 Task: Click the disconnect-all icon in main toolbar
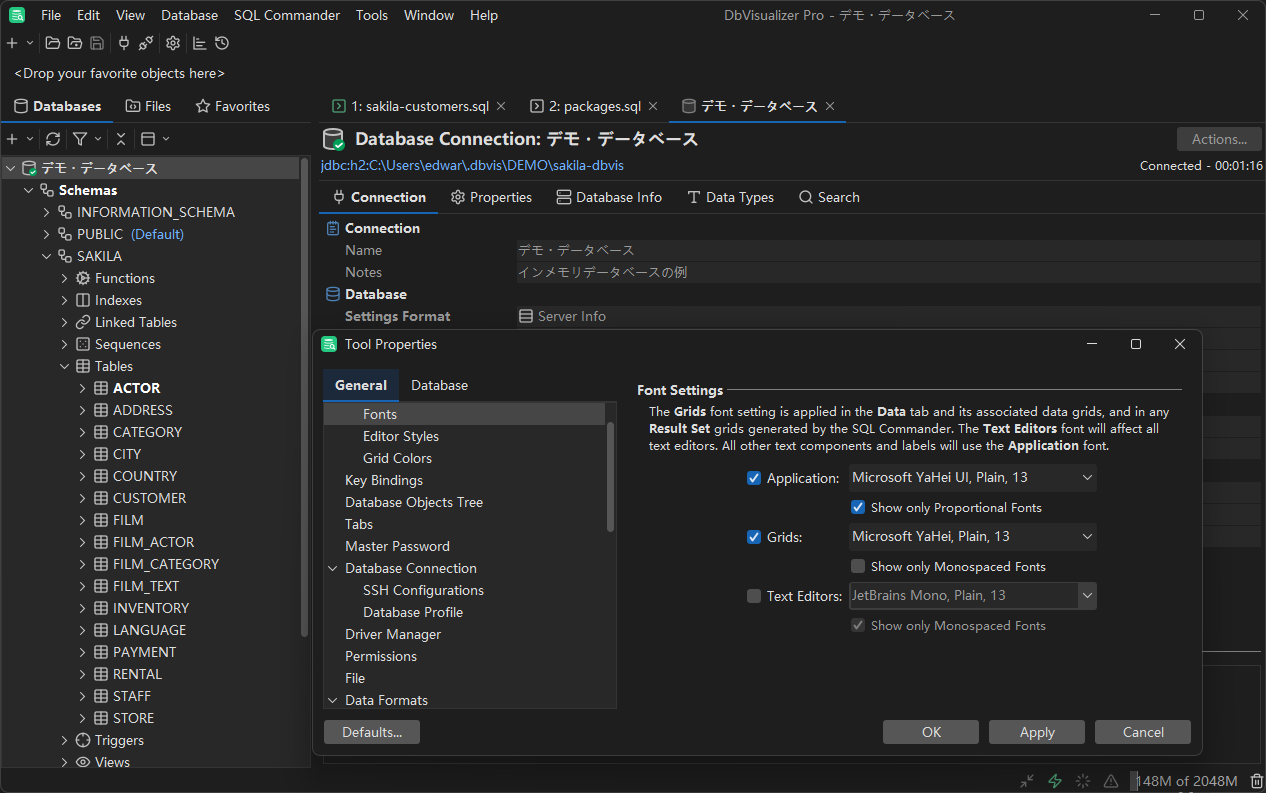[x=146, y=43]
